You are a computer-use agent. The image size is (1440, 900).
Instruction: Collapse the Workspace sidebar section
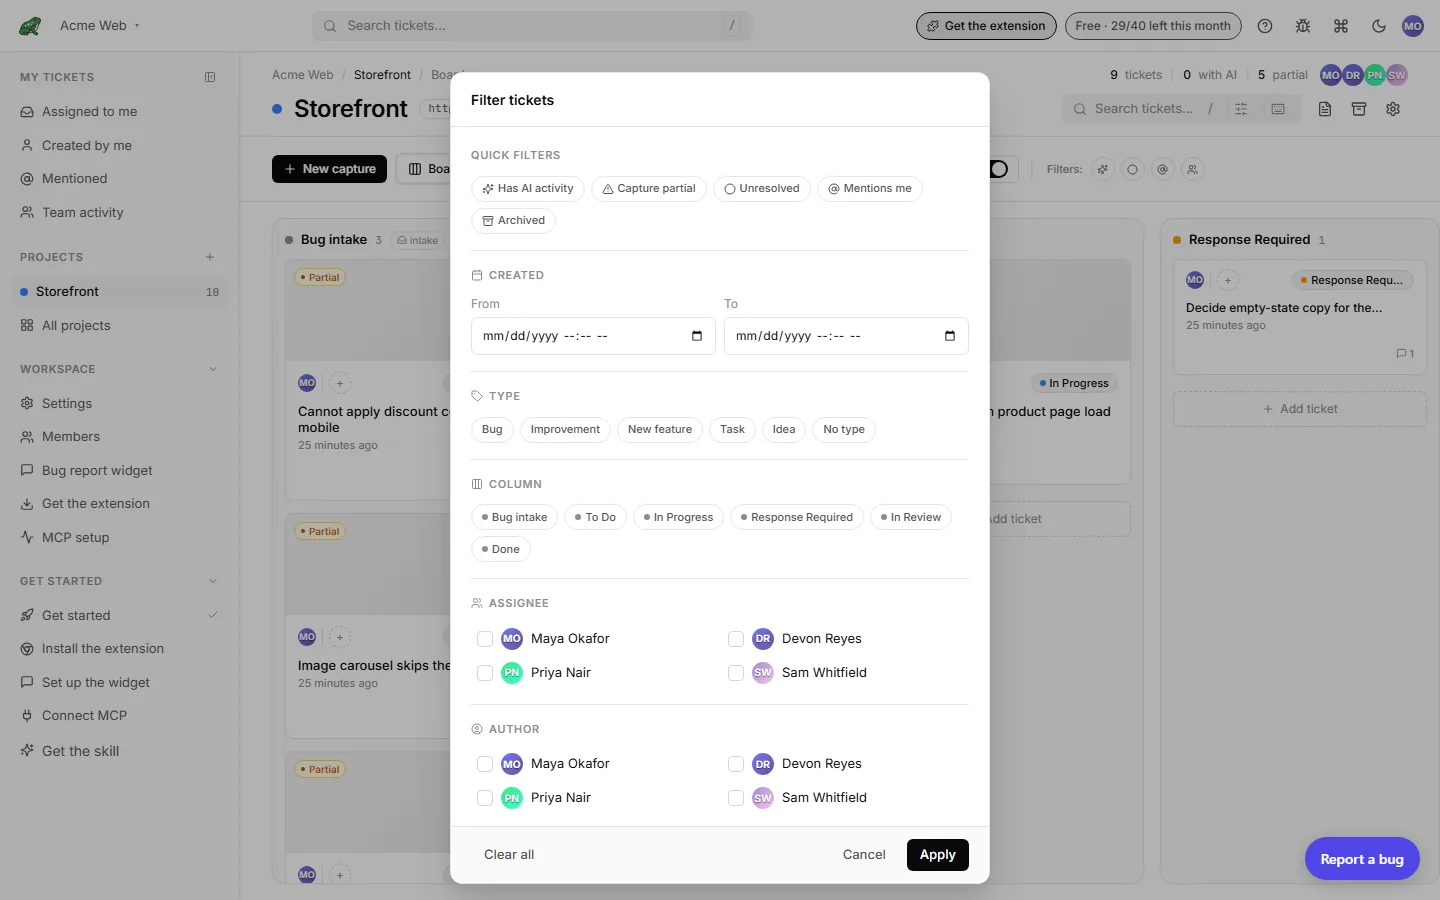coord(212,369)
